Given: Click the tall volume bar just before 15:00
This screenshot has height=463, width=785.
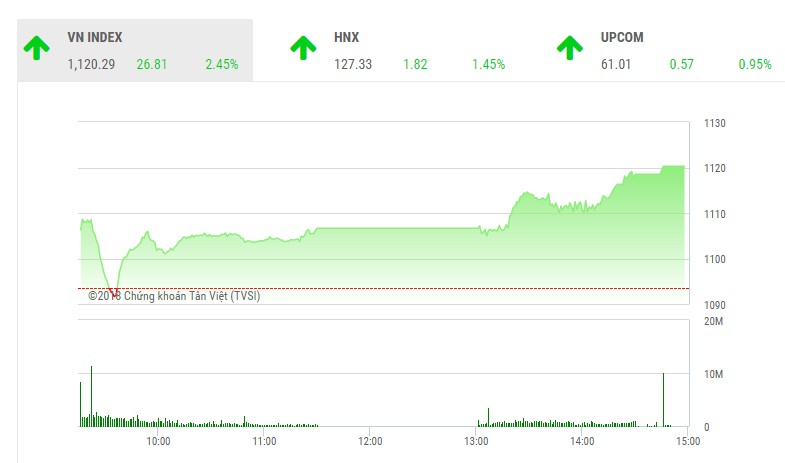Looking at the screenshot, I should (663, 400).
